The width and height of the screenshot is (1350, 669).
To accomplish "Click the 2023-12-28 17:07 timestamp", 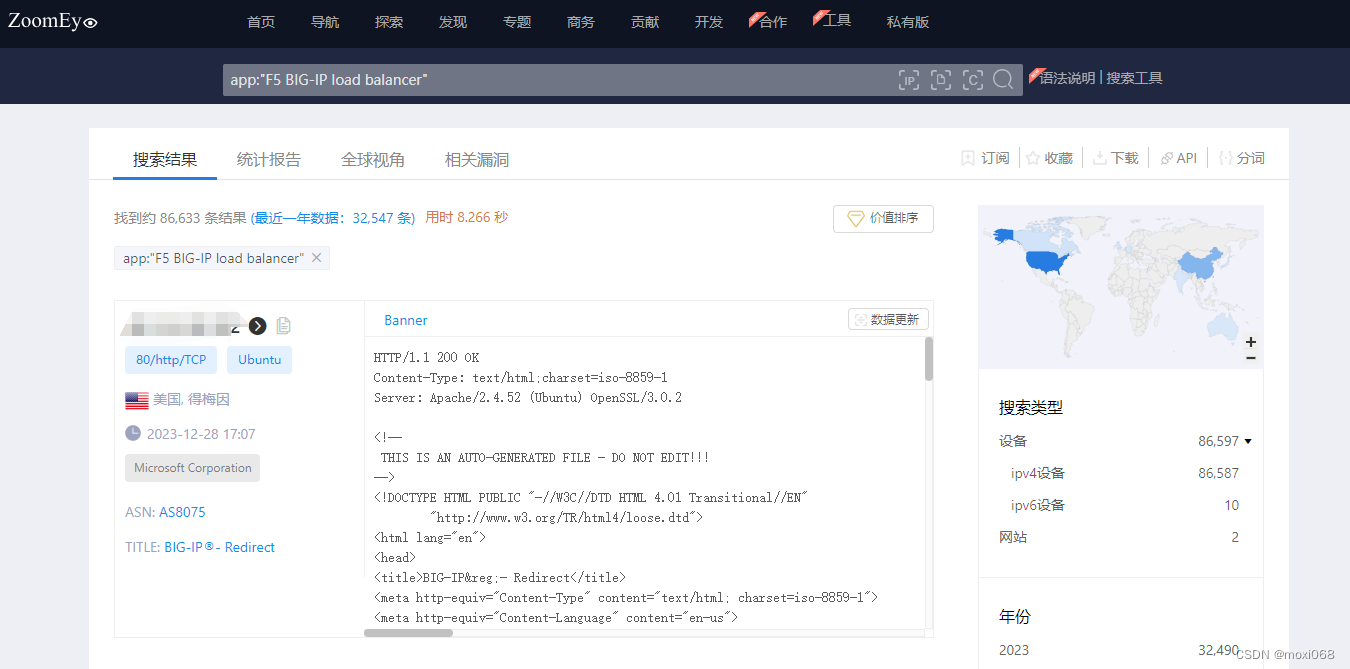I will pyautogui.click(x=201, y=434).
